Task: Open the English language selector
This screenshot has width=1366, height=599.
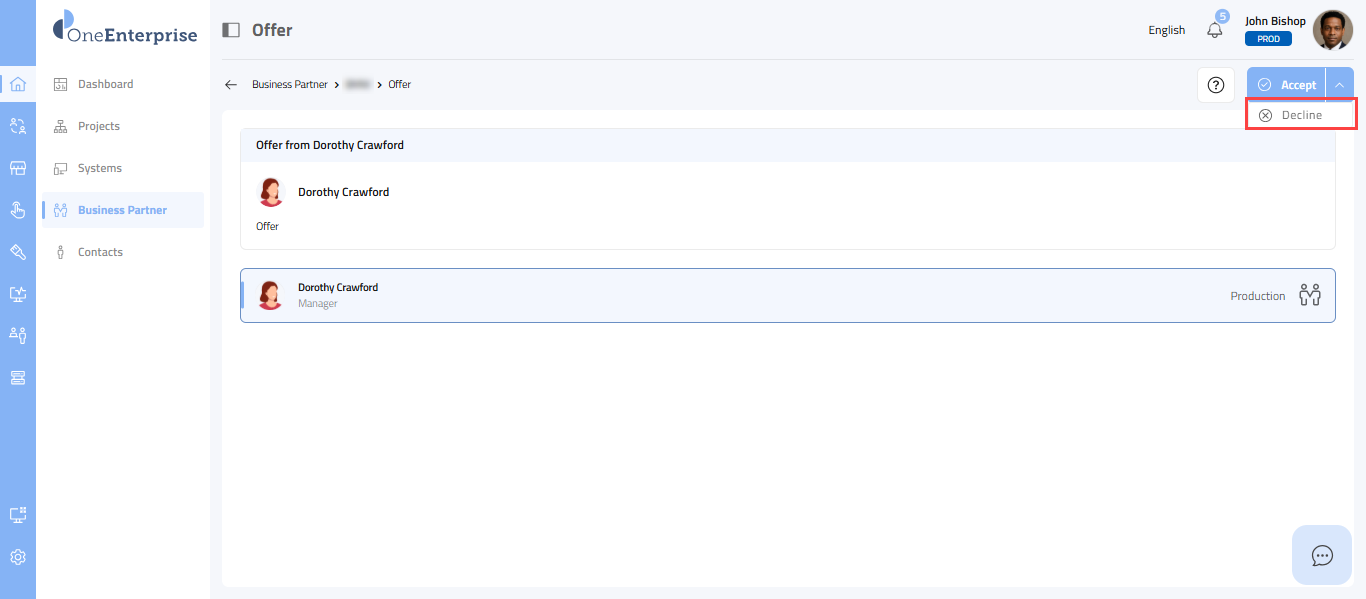Action: click(x=1166, y=30)
